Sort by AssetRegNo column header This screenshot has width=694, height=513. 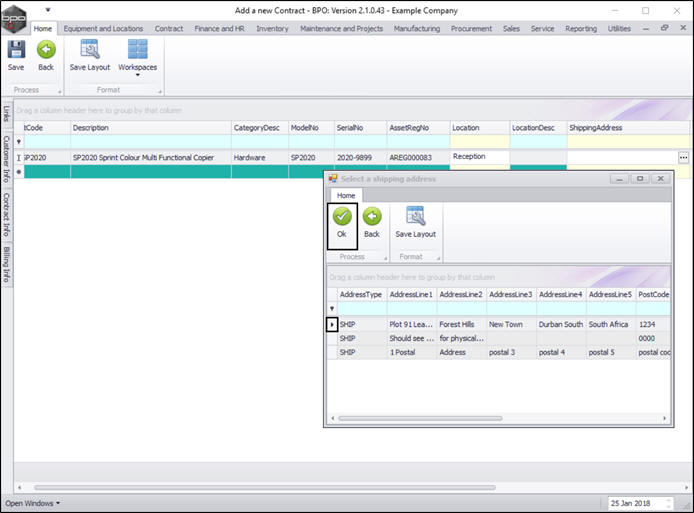[x=418, y=127]
